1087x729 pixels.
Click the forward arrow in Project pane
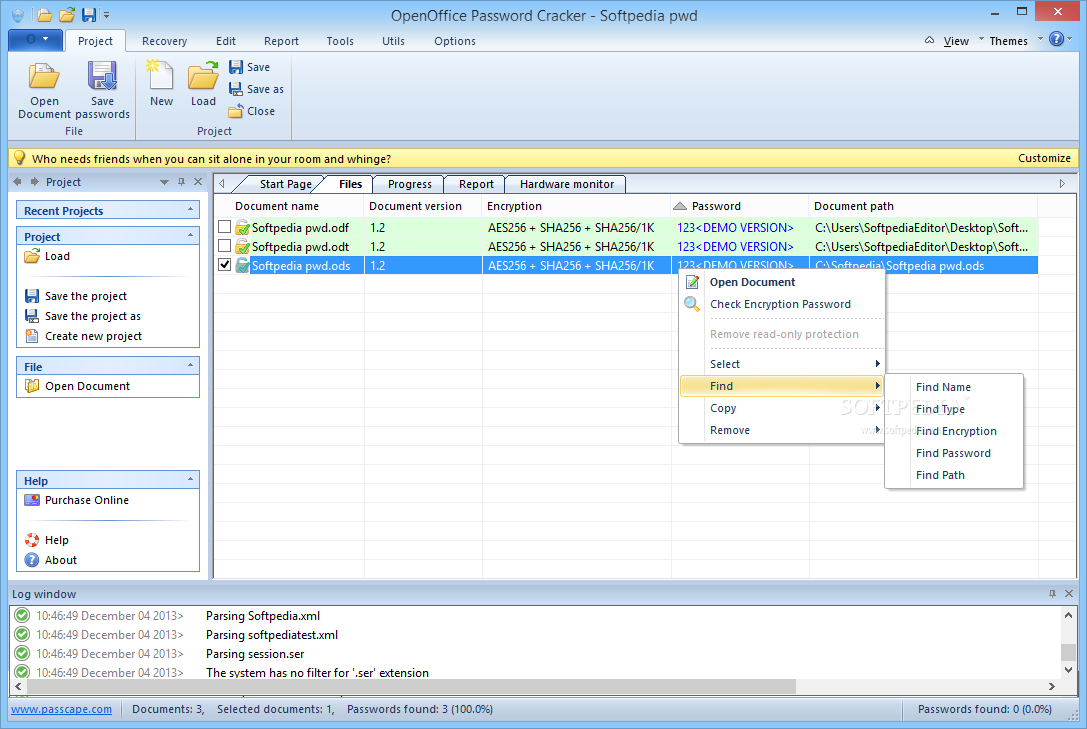[34, 182]
